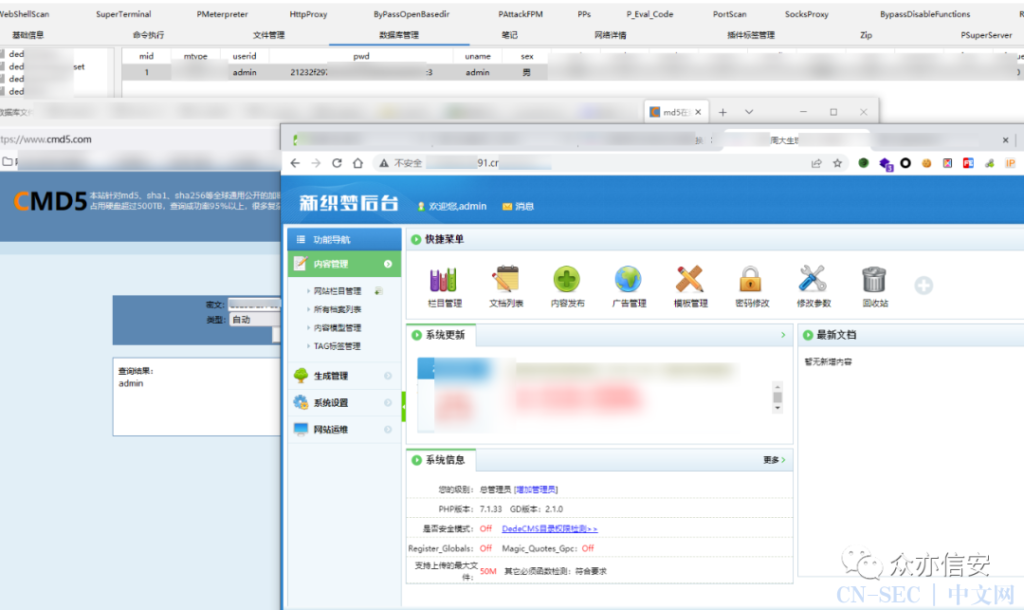The height and width of the screenshot is (610, 1024).
Task: Open the 增加管理员 link
Action: pos(536,489)
